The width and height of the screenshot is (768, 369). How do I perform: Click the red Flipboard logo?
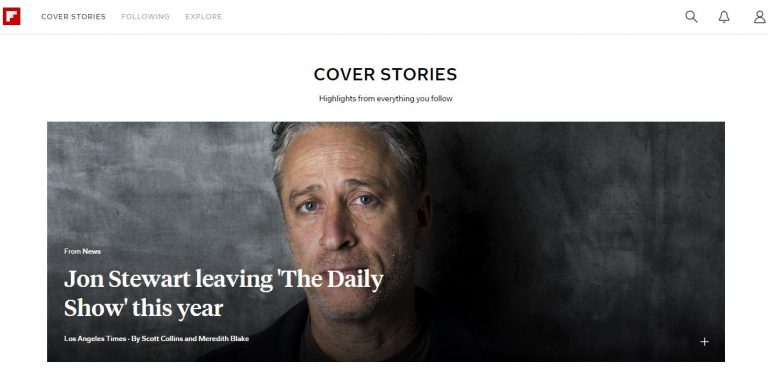point(11,16)
